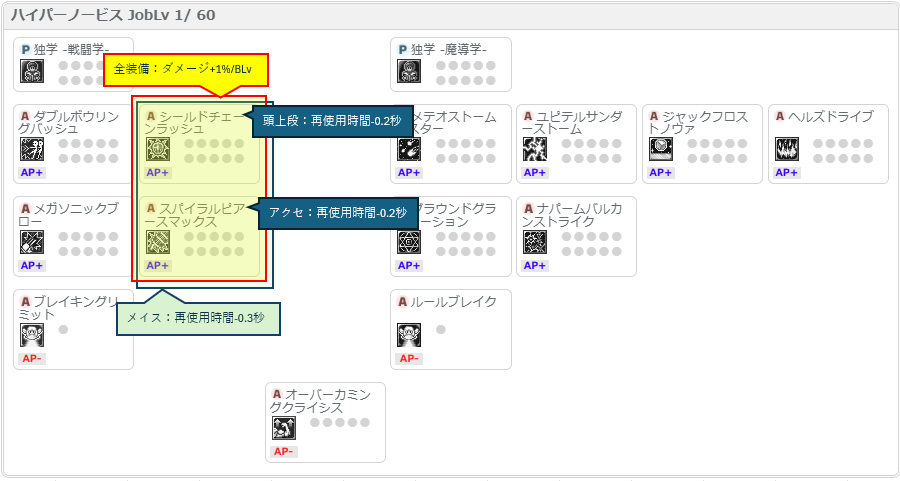The height and width of the screenshot is (481, 900).
Task: Select the オーバーカミングクライシス skill icon
Action: click(x=284, y=428)
